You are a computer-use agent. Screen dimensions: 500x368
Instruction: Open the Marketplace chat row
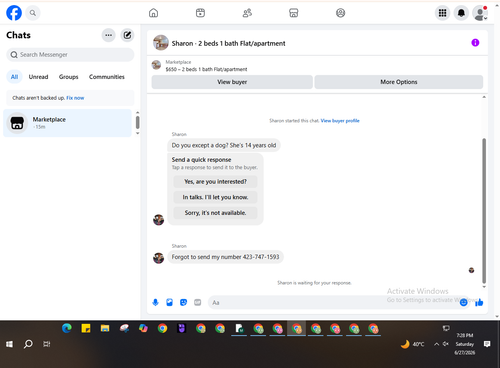click(x=68, y=123)
